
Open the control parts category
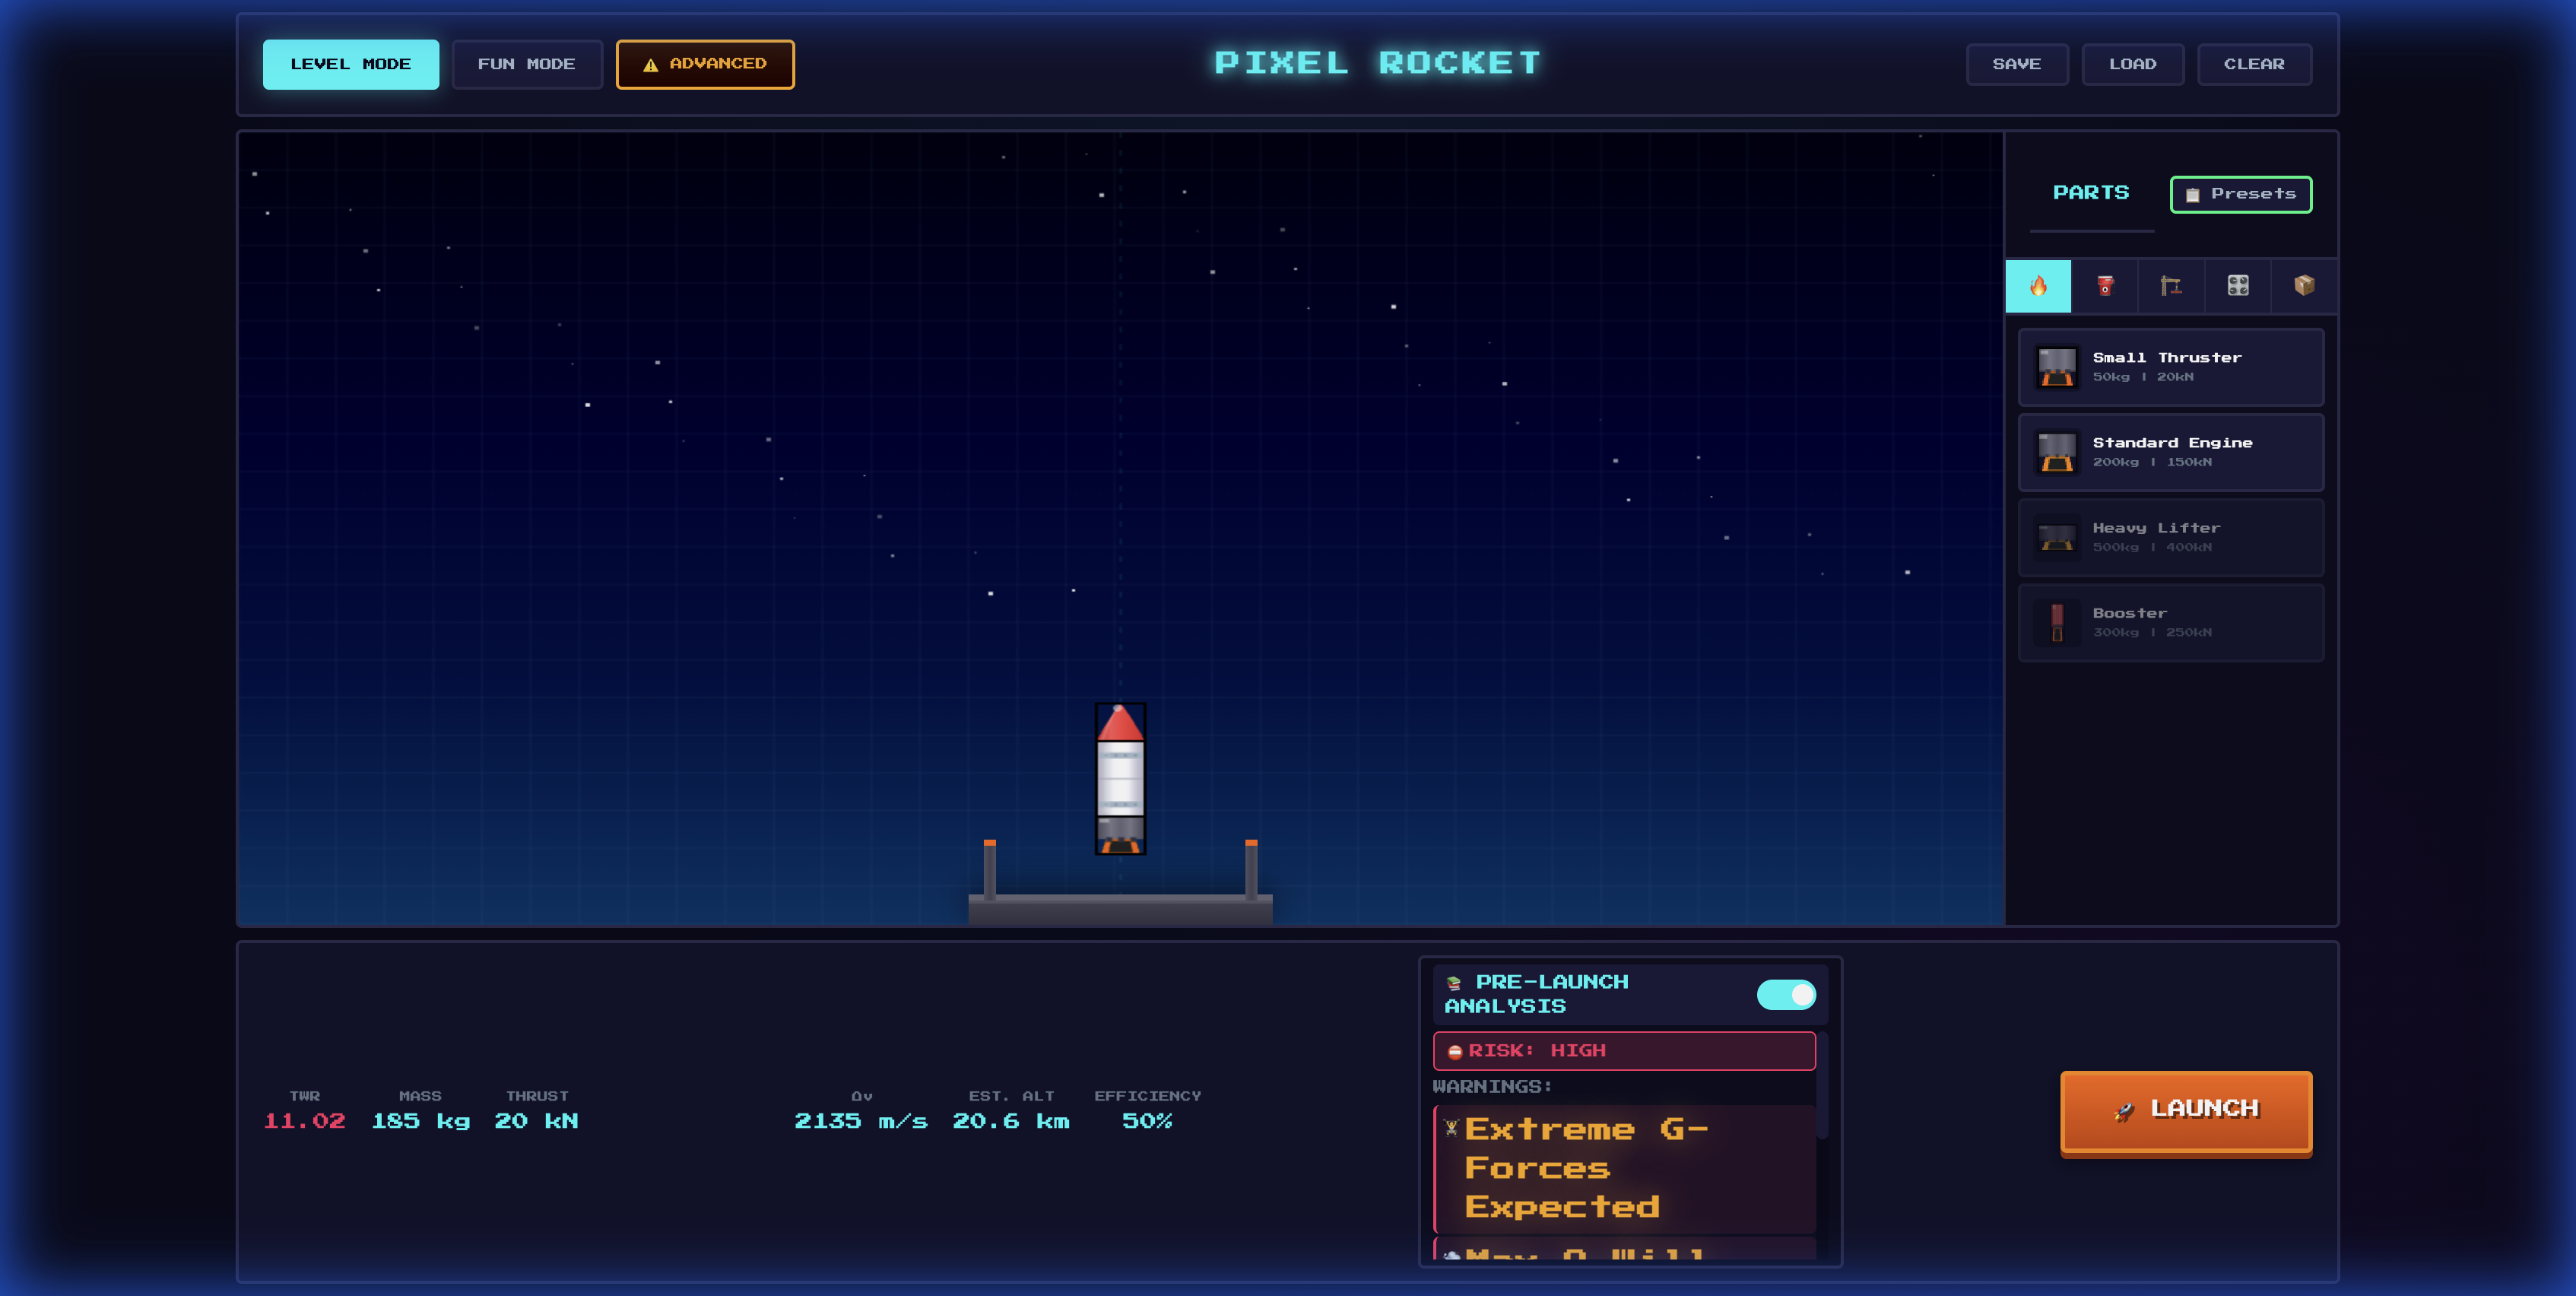click(2238, 286)
